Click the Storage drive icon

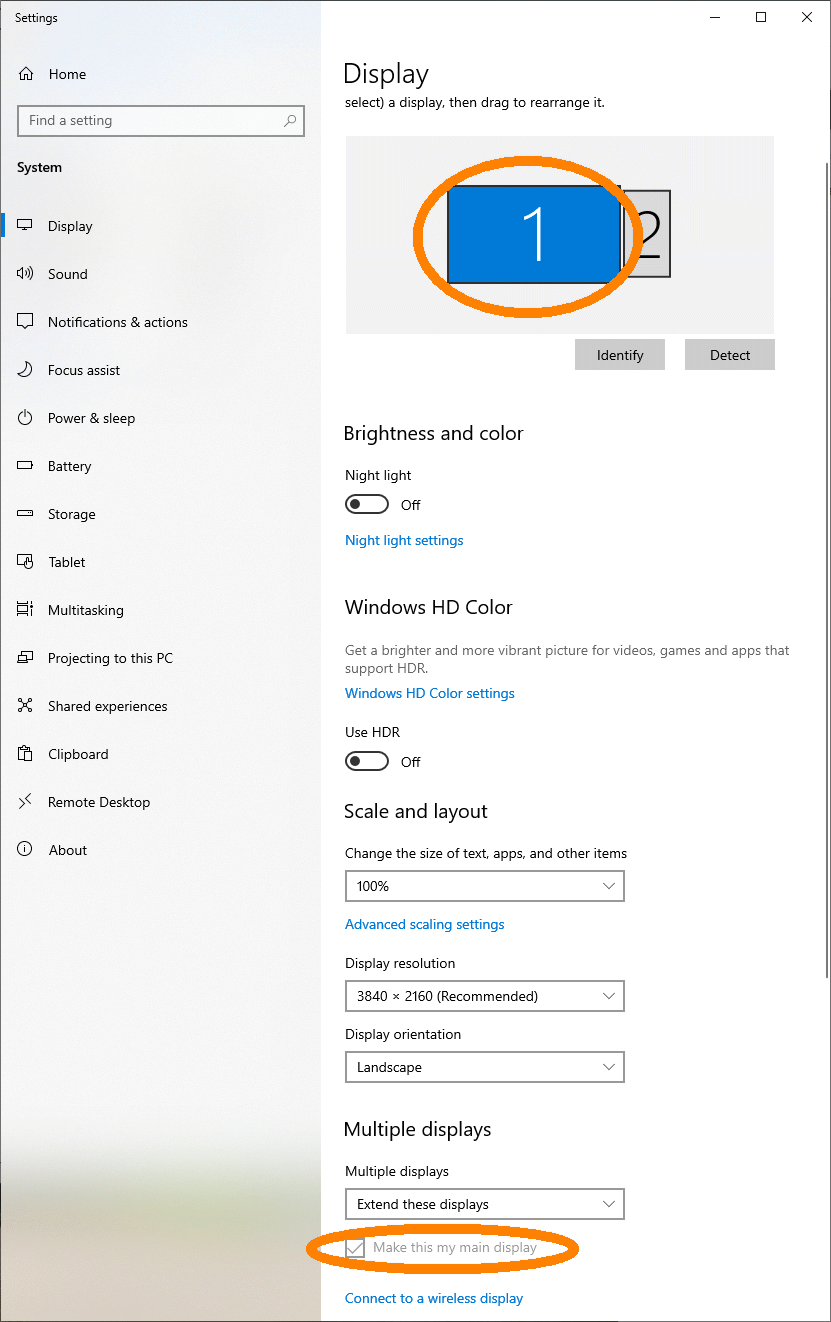pos(26,514)
